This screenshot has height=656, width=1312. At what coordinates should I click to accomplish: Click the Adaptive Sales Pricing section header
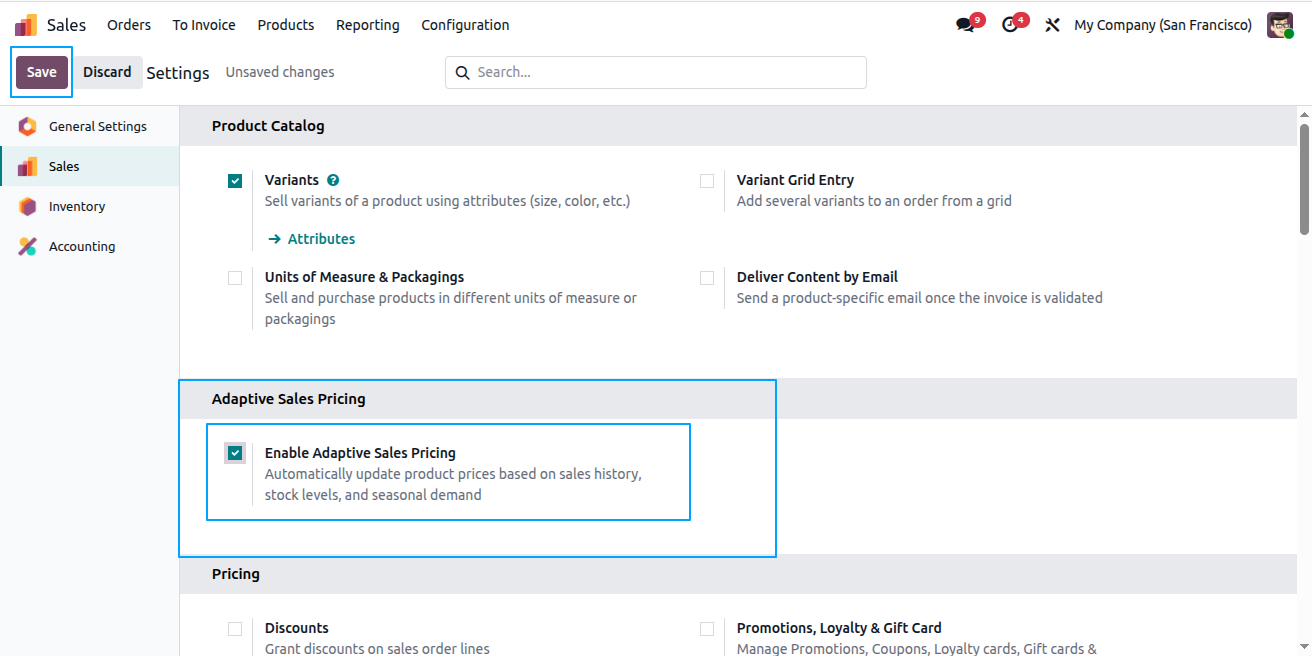coord(289,399)
